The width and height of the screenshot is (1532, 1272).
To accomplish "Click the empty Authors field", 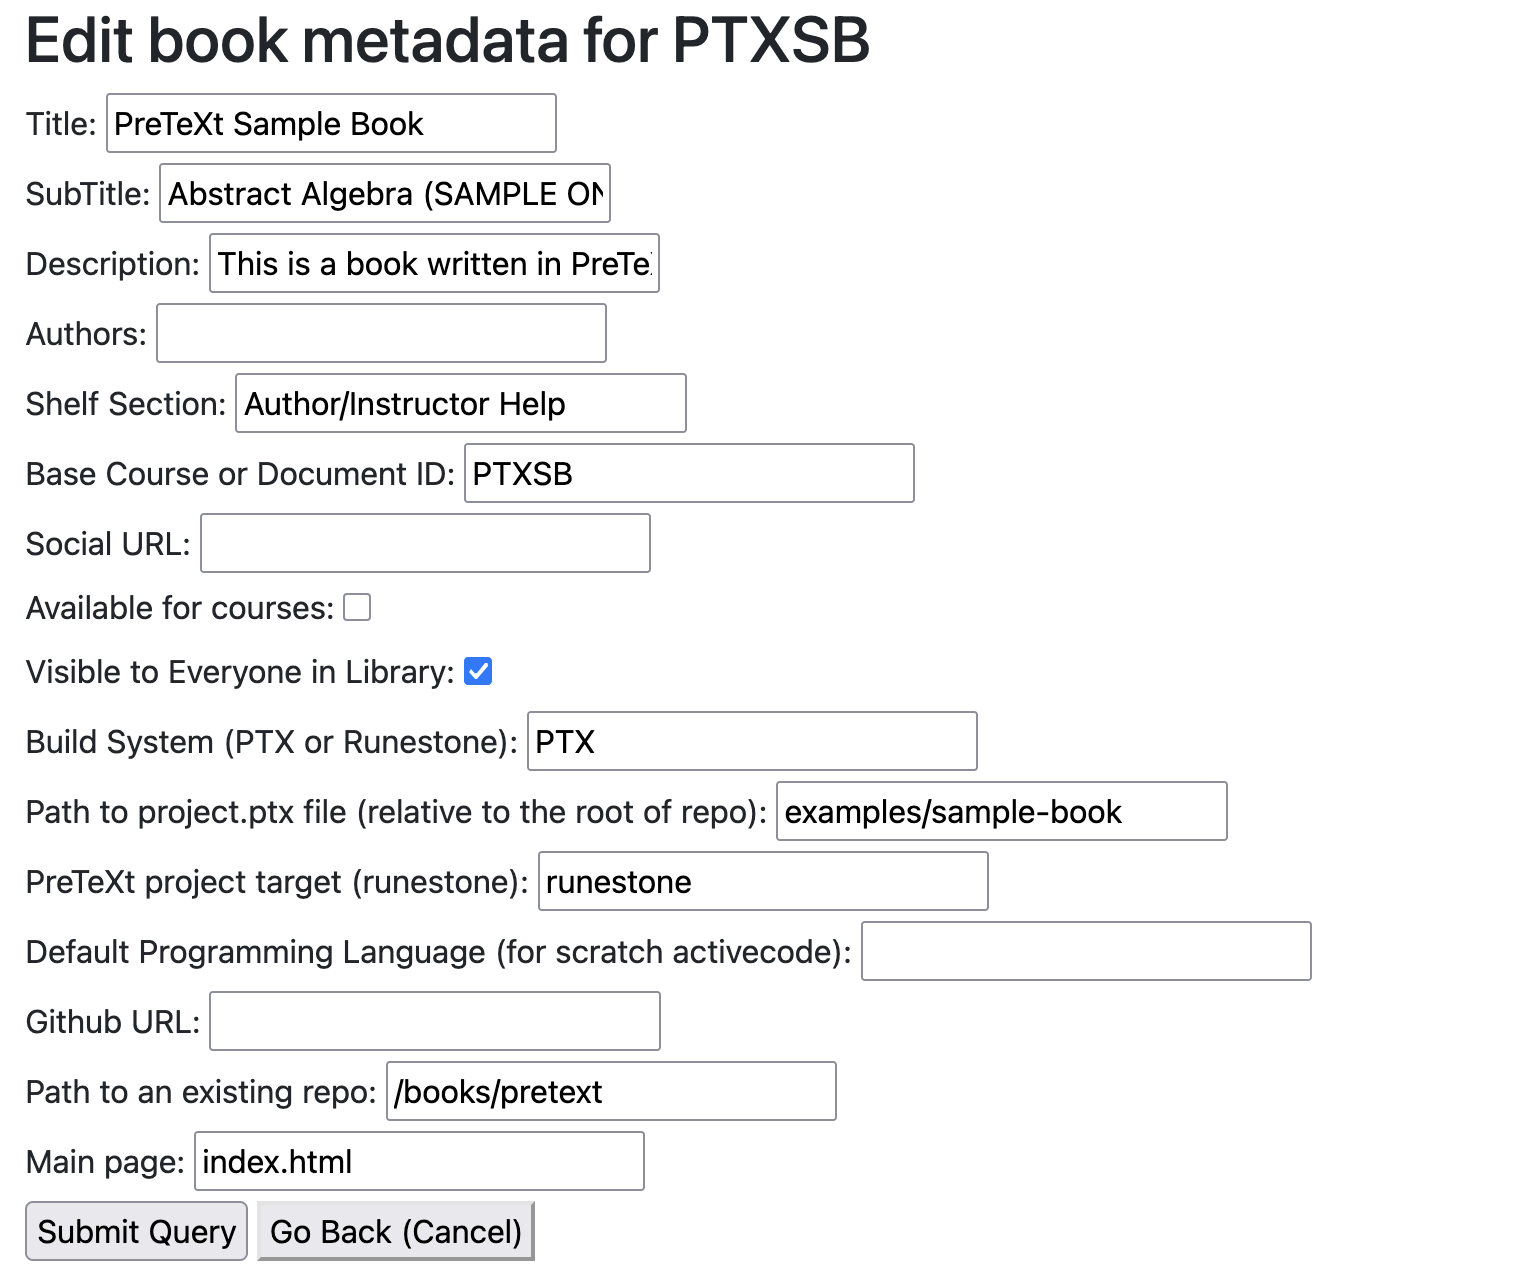I will pyautogui.click(x=380, y=333).
